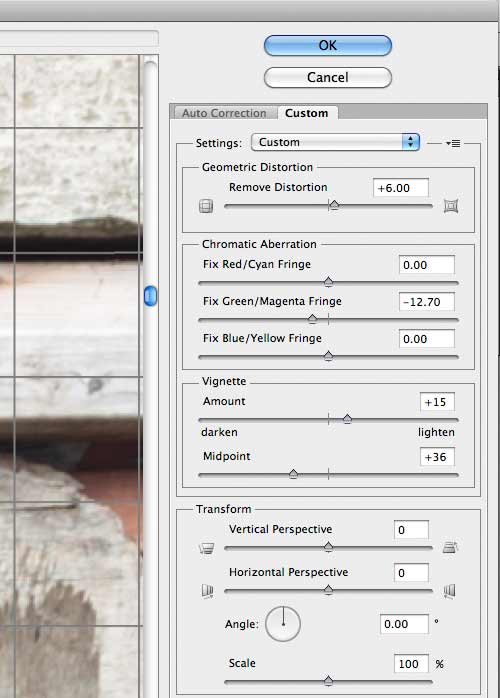Click the vertical perspective tilt-down icon

[450, 548]
